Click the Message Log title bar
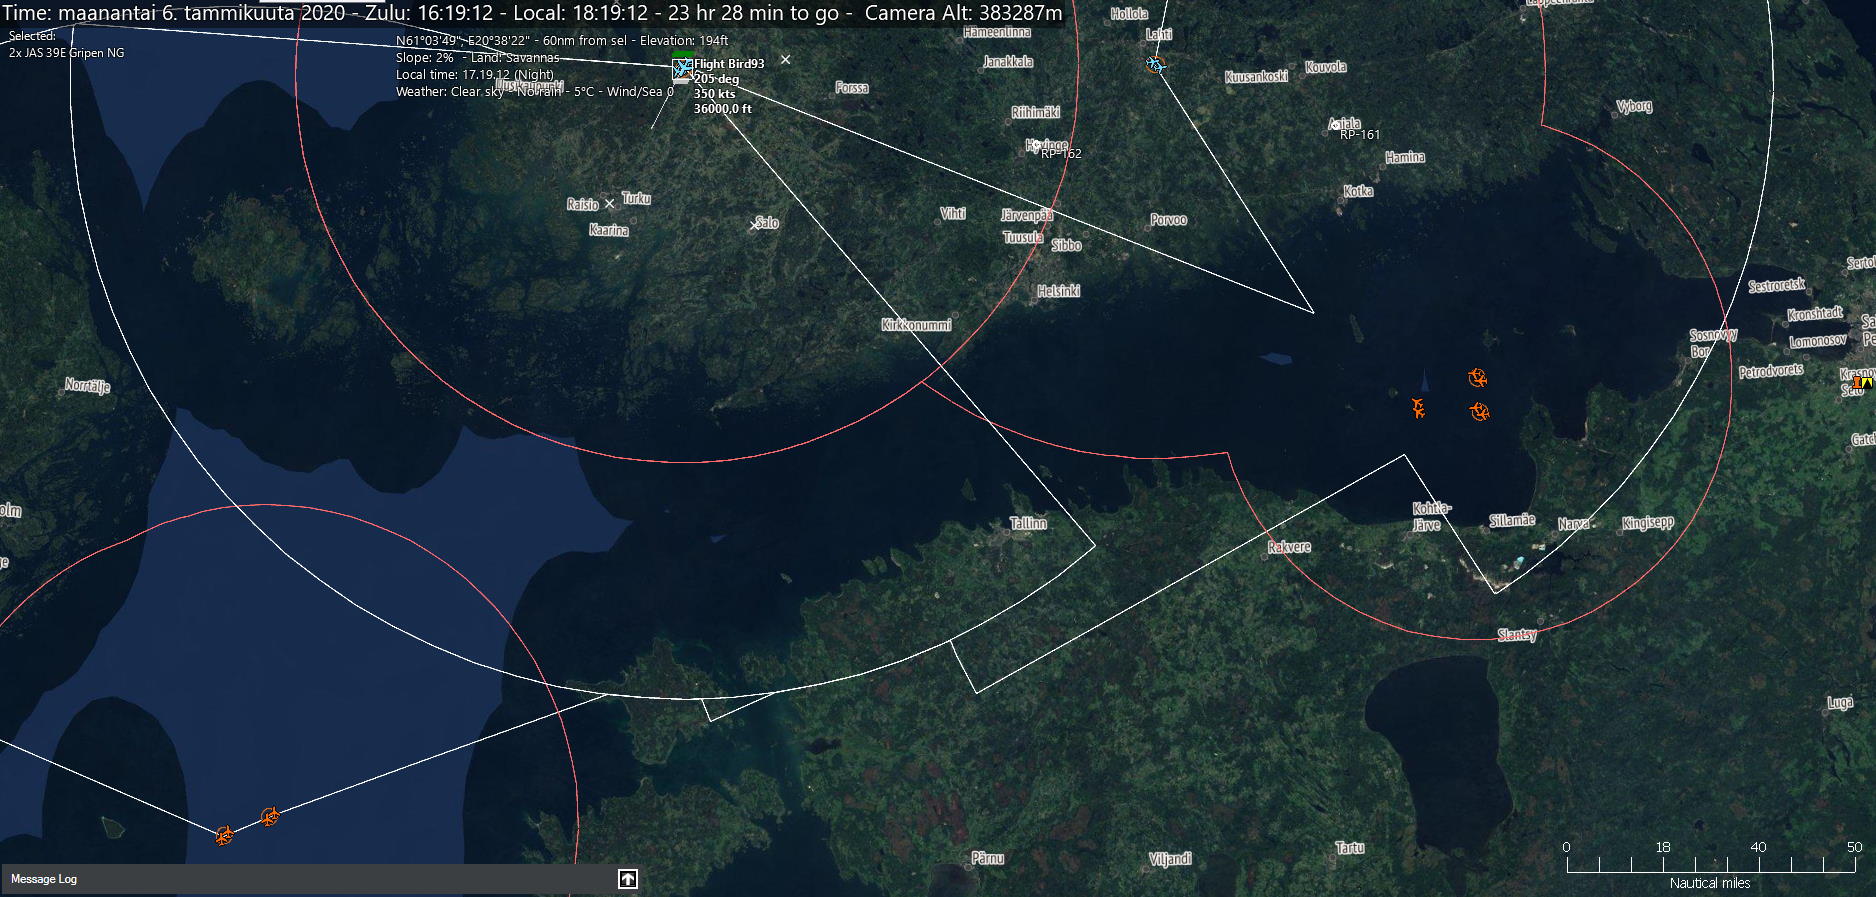The width and height of the screenshot is (1876, 897). click(x=300, y=879)
